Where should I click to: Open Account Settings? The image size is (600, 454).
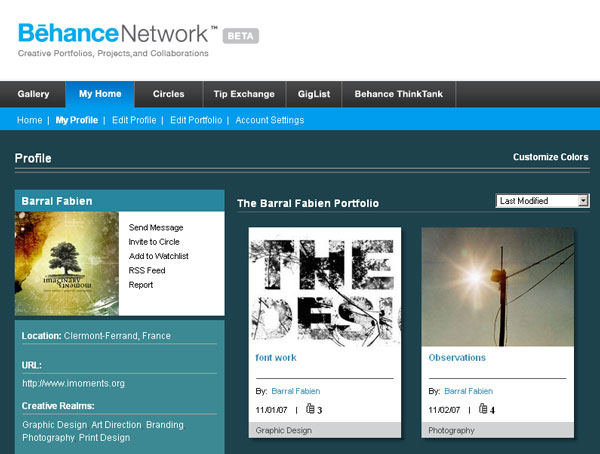click(270, 120)
